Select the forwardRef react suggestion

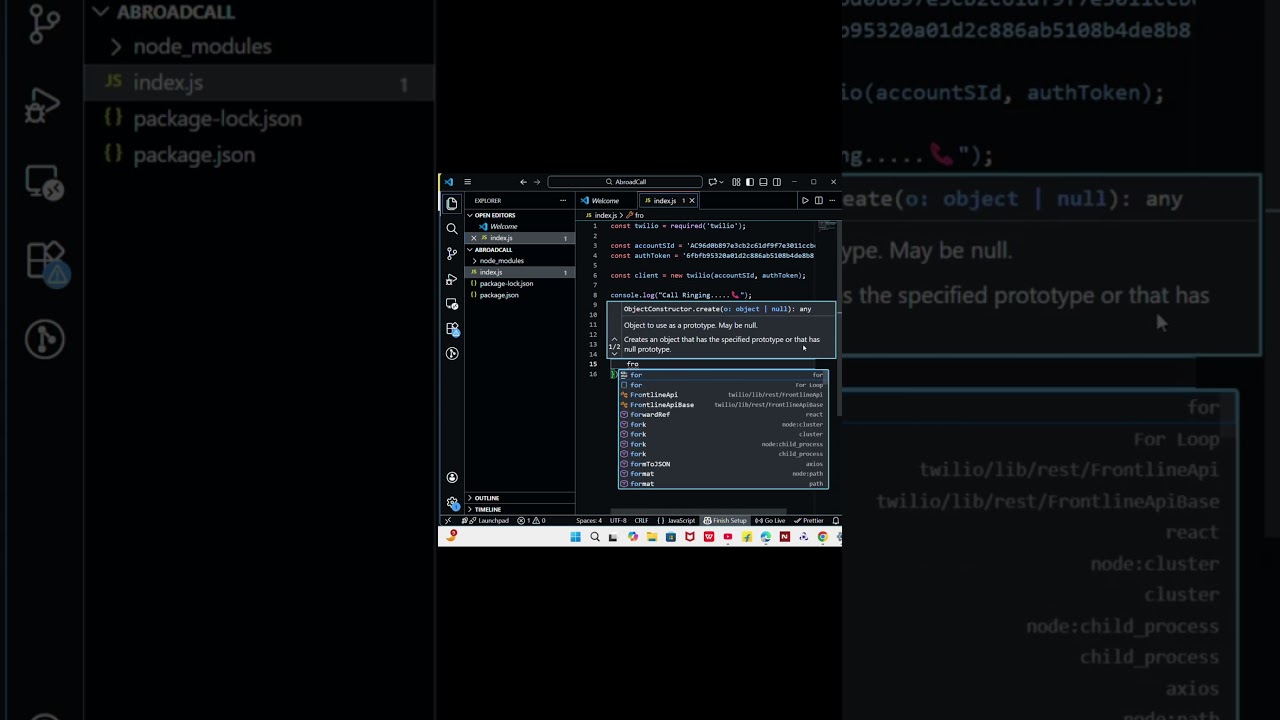(723, 415)
